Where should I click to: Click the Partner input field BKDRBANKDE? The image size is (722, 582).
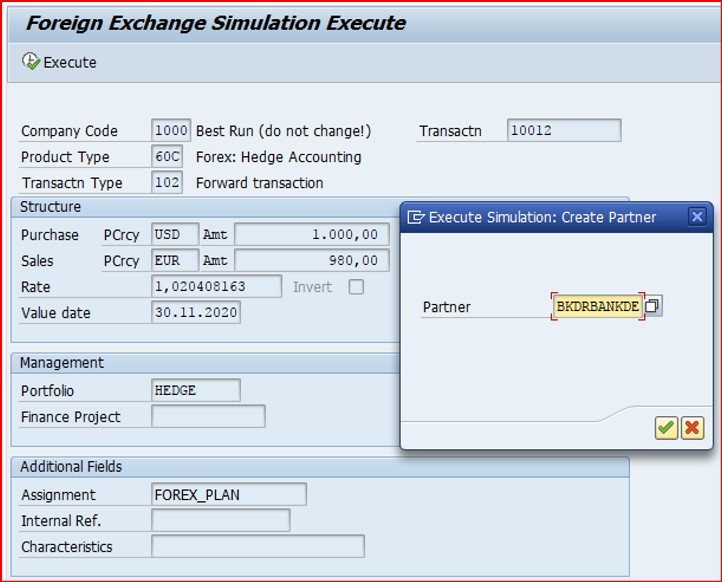(598, 306)
